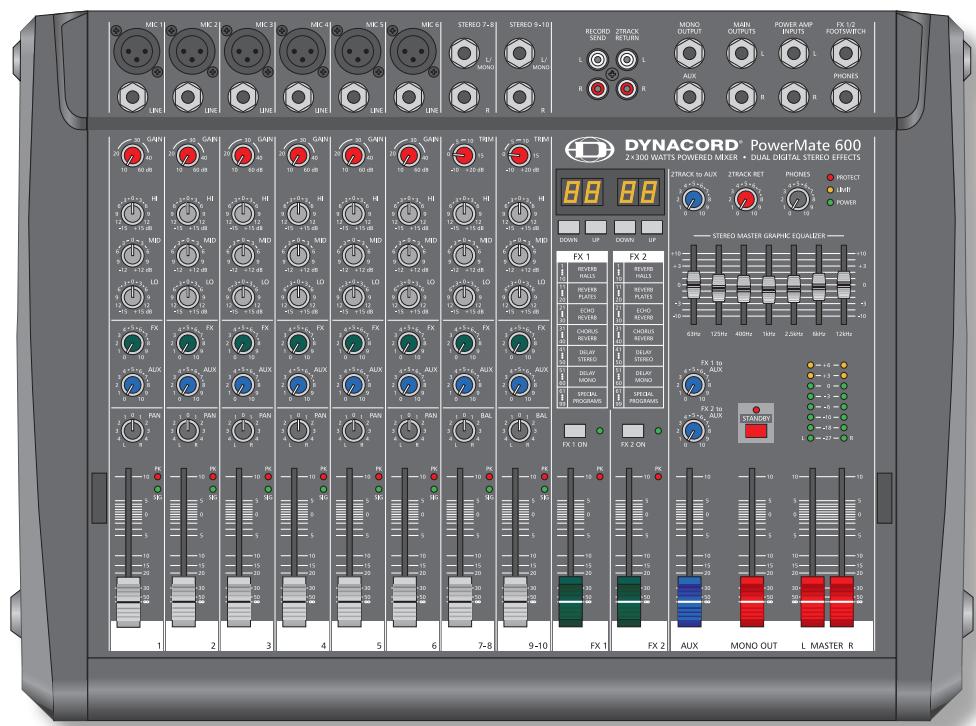Select the RECORD SEND left RCA connector
This screenshot has width=976, height=726.
coord(596,59)
